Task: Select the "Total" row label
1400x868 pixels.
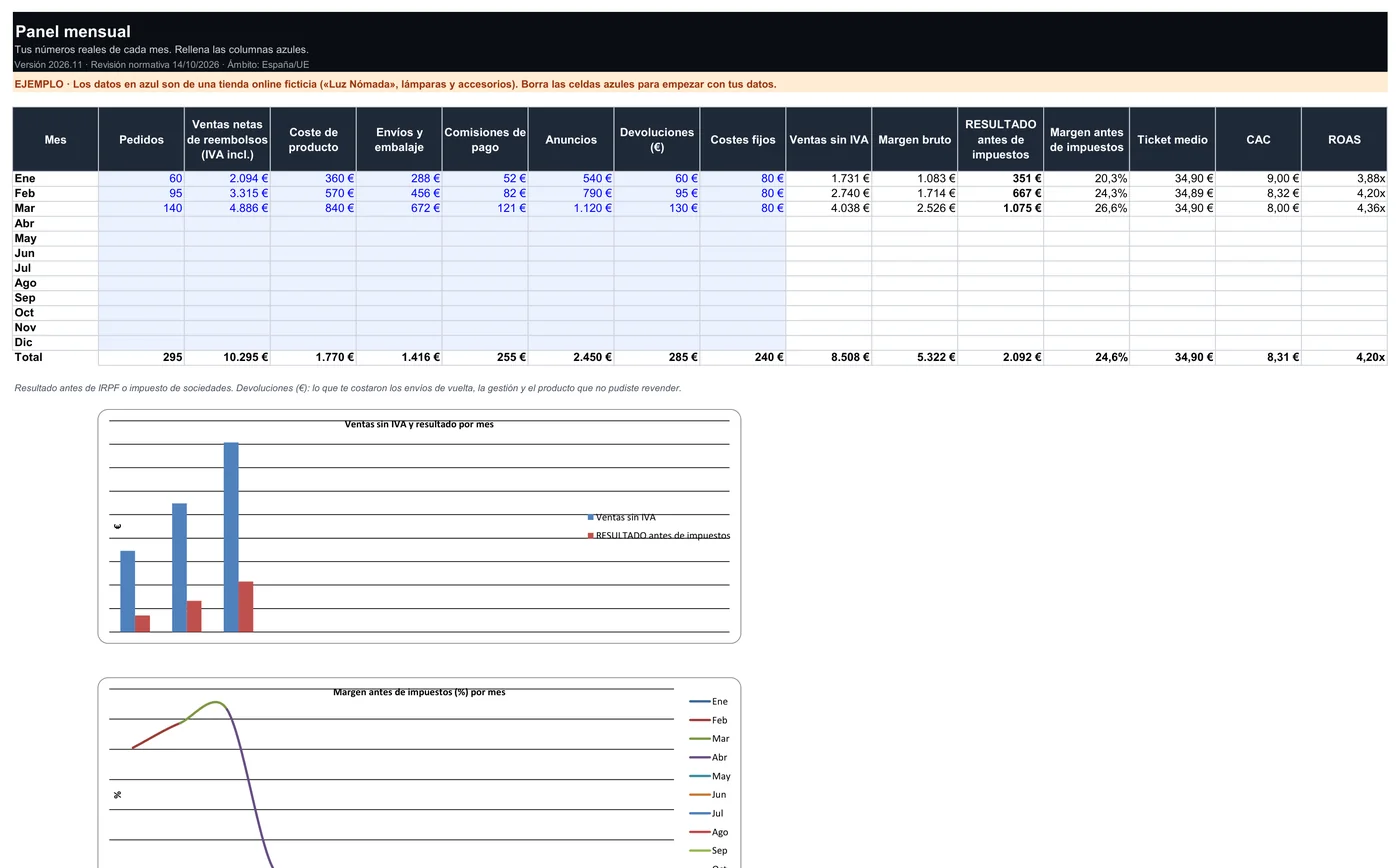Action: (29, 358)
